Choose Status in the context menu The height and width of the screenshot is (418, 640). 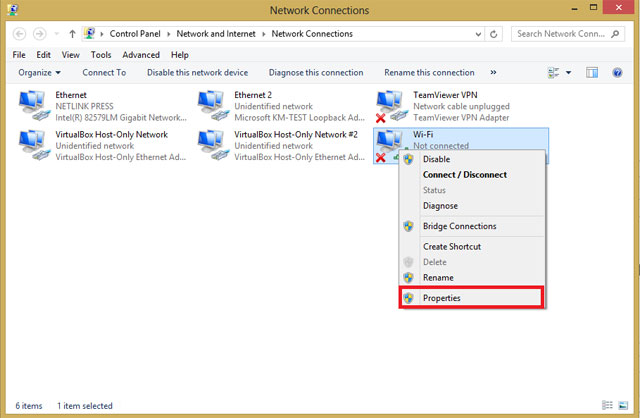click(471, 190)
